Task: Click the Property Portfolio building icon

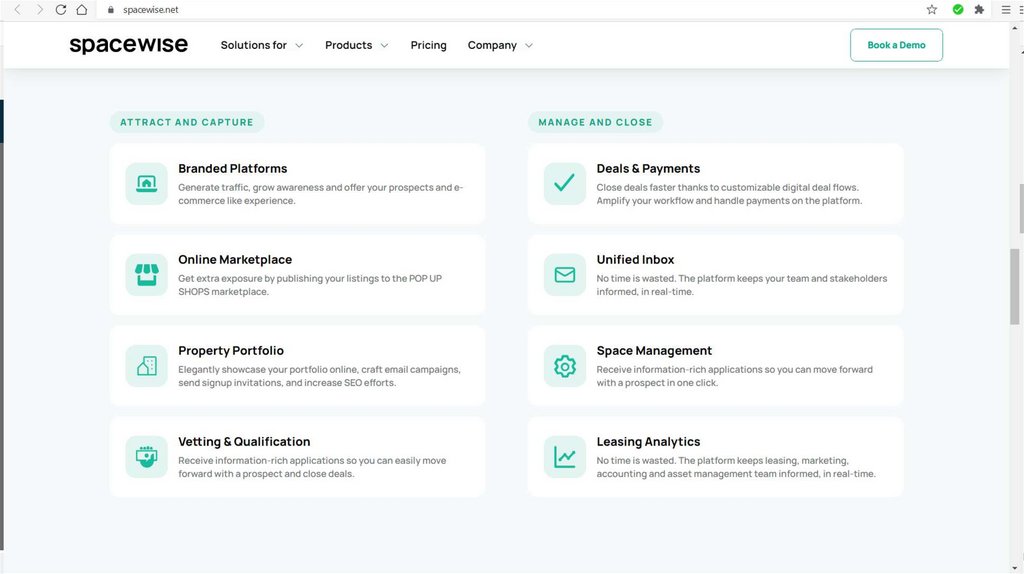Action: tap(146, 366)
